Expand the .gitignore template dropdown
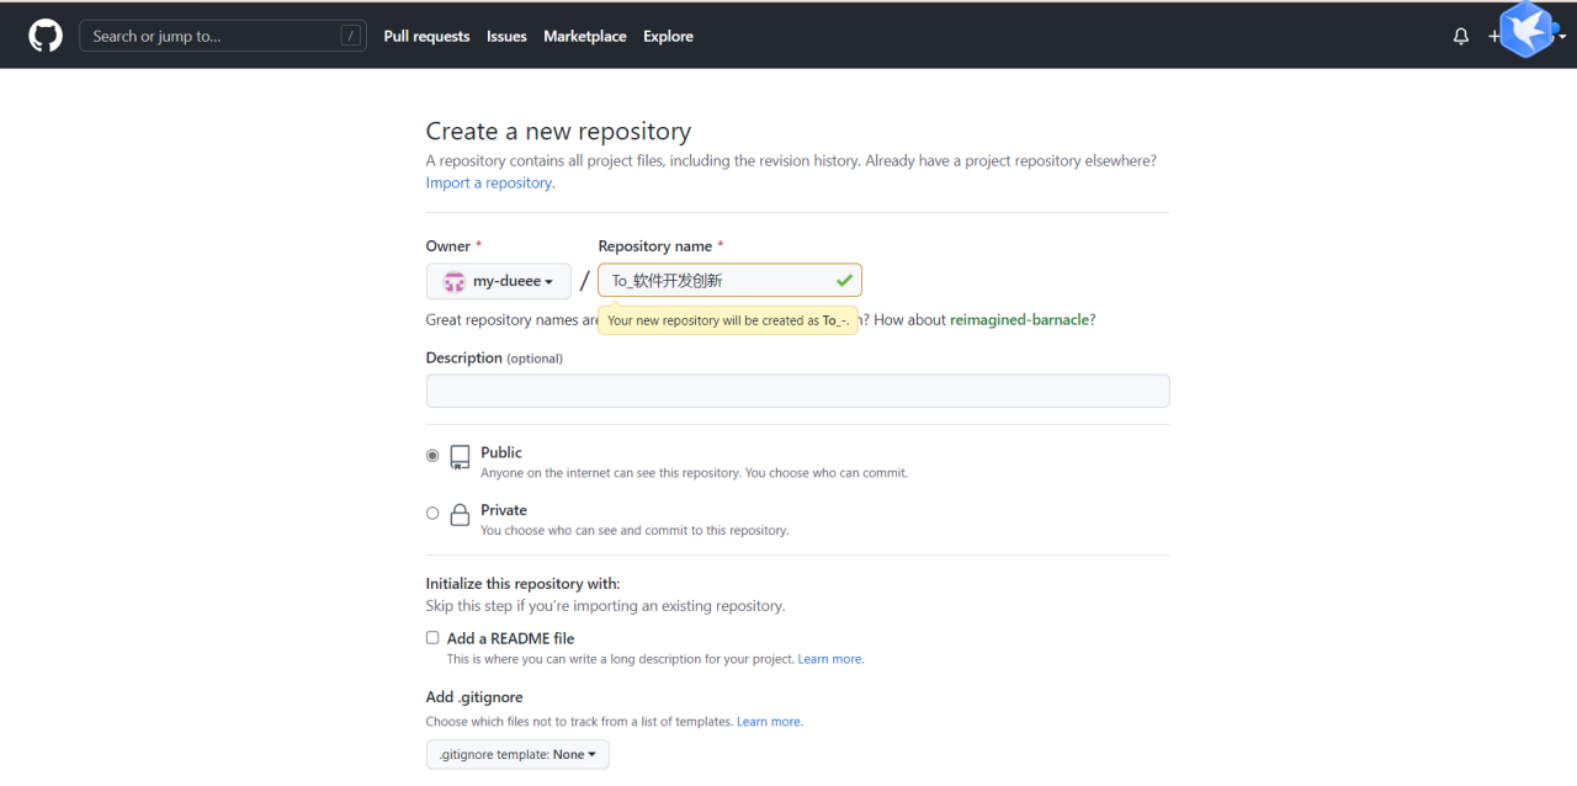 click(517, 754)
